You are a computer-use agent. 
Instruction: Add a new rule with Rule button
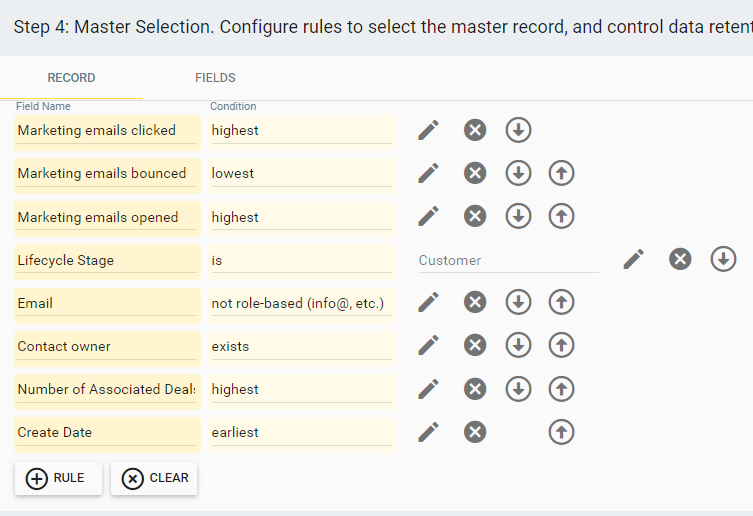pos(58,478)
